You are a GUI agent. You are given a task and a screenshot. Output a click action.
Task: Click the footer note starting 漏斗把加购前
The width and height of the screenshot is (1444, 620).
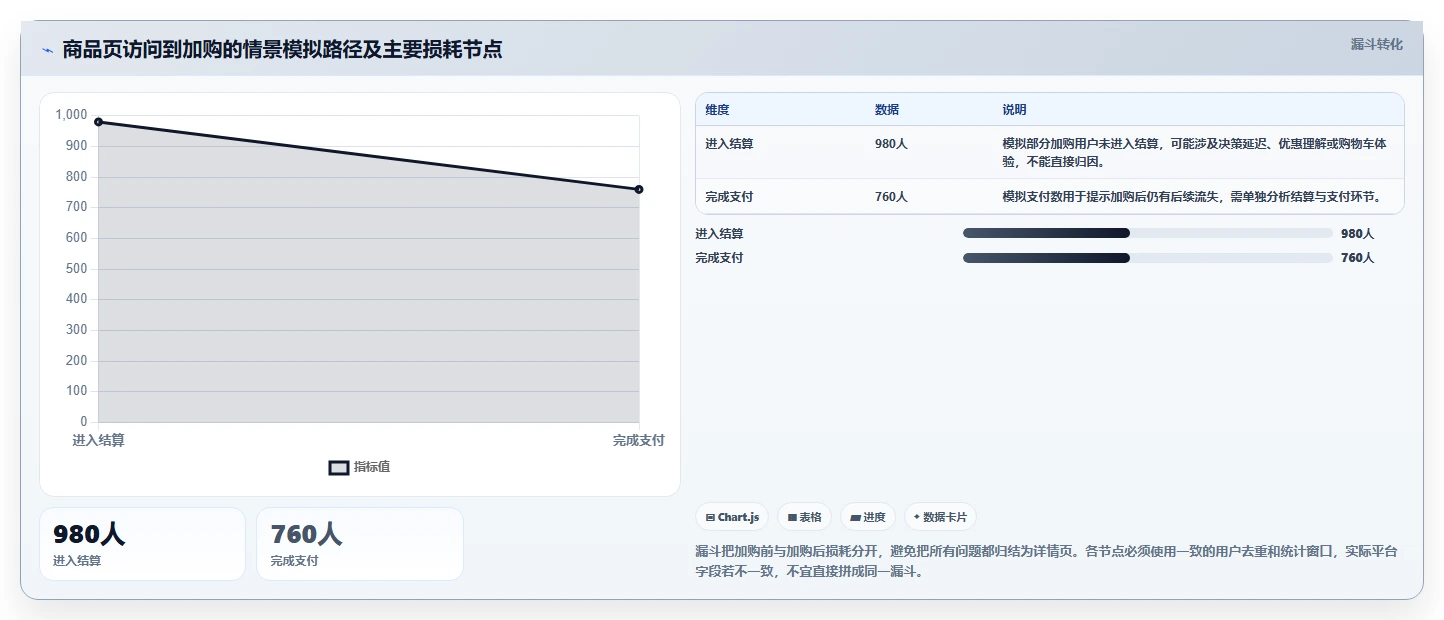tap(1046, 562)
